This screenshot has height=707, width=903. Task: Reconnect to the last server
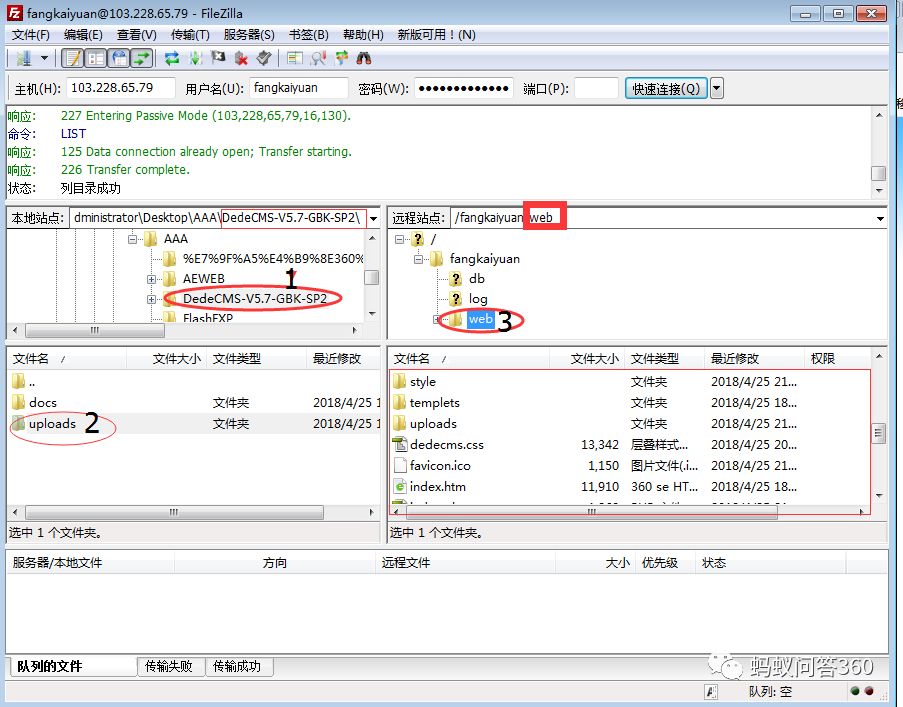(x=264, y=58)
